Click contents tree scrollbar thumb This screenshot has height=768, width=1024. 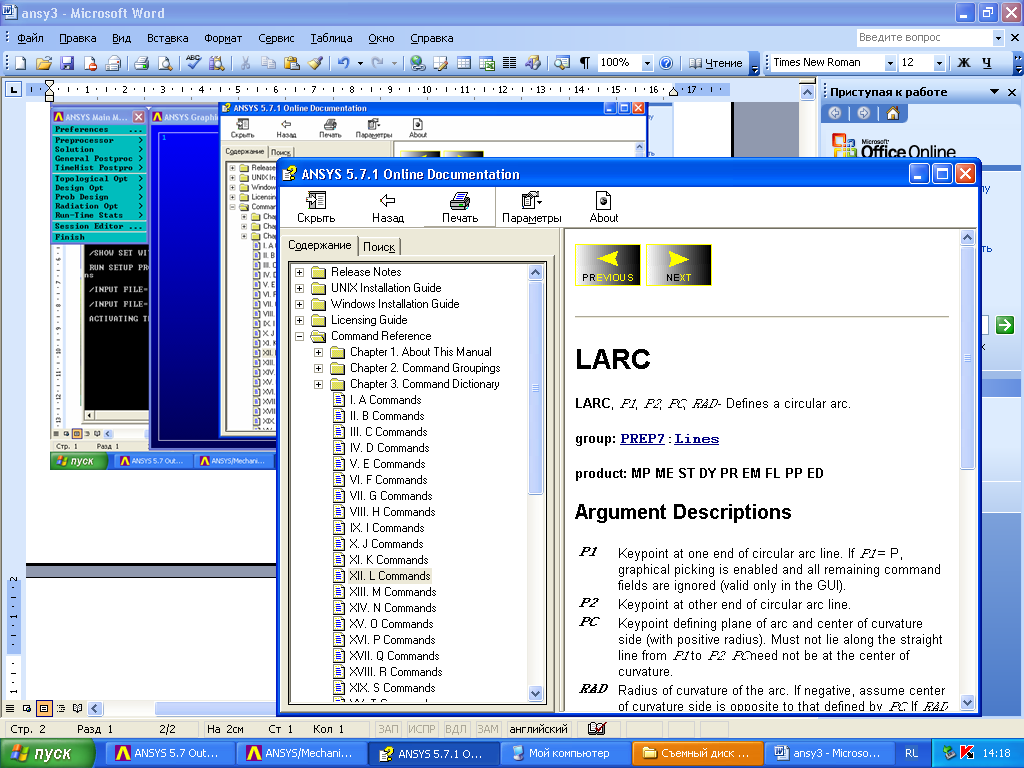tap(536, 387)
